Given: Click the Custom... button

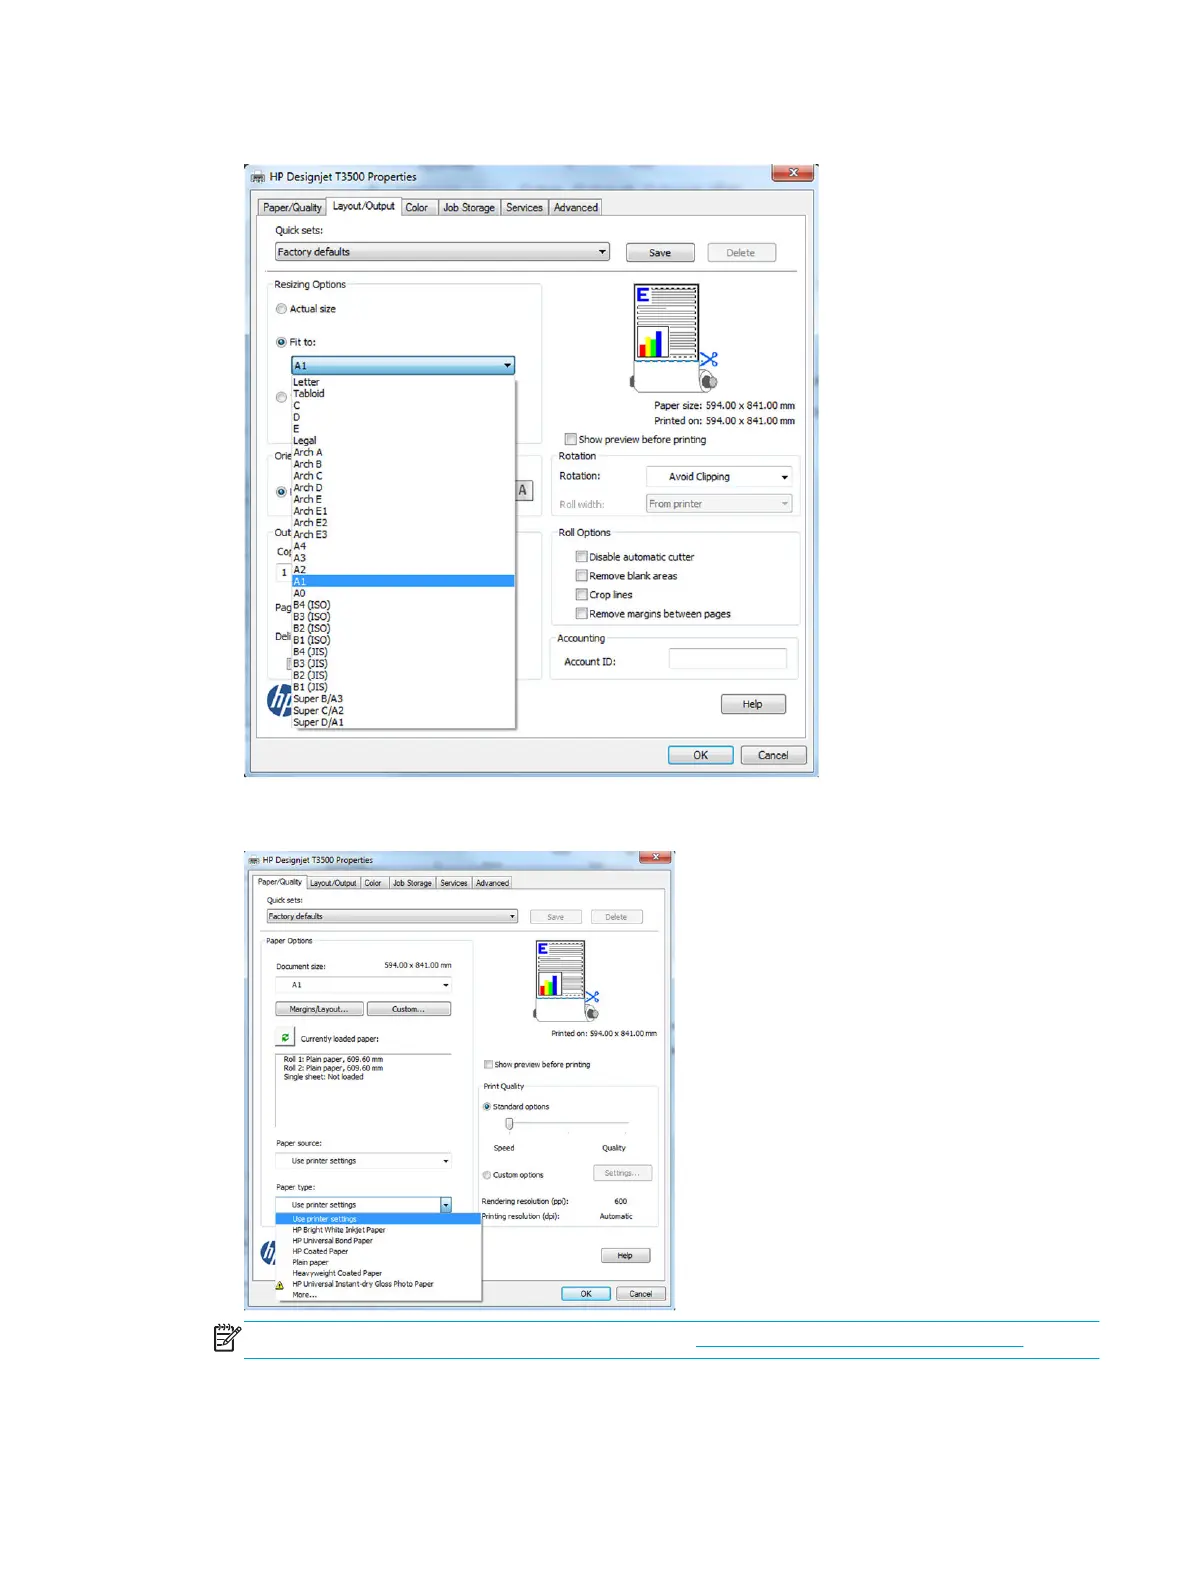Looking at the screenshot, I should tap(409, 1009).
